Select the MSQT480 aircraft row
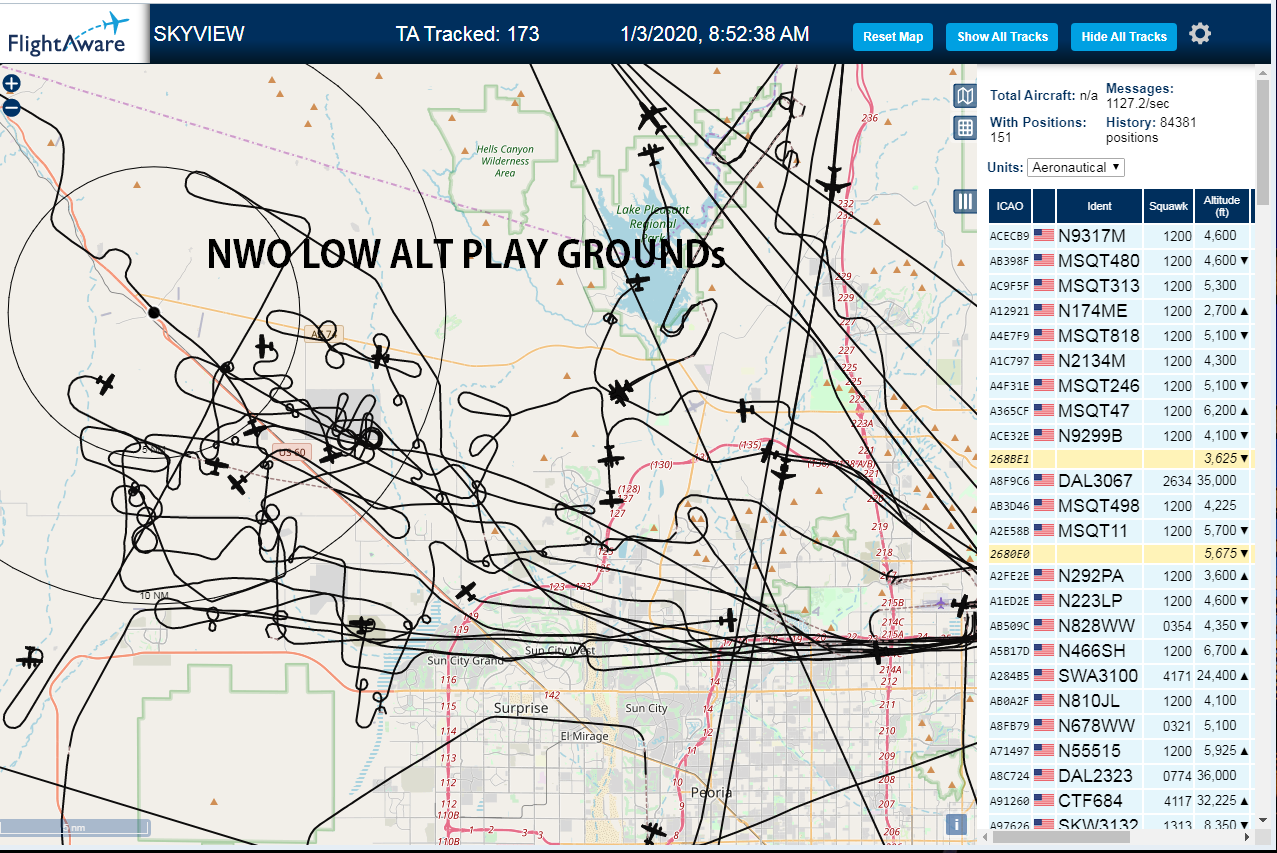The image size is (1277, 853). click(x=1120, y=261)
